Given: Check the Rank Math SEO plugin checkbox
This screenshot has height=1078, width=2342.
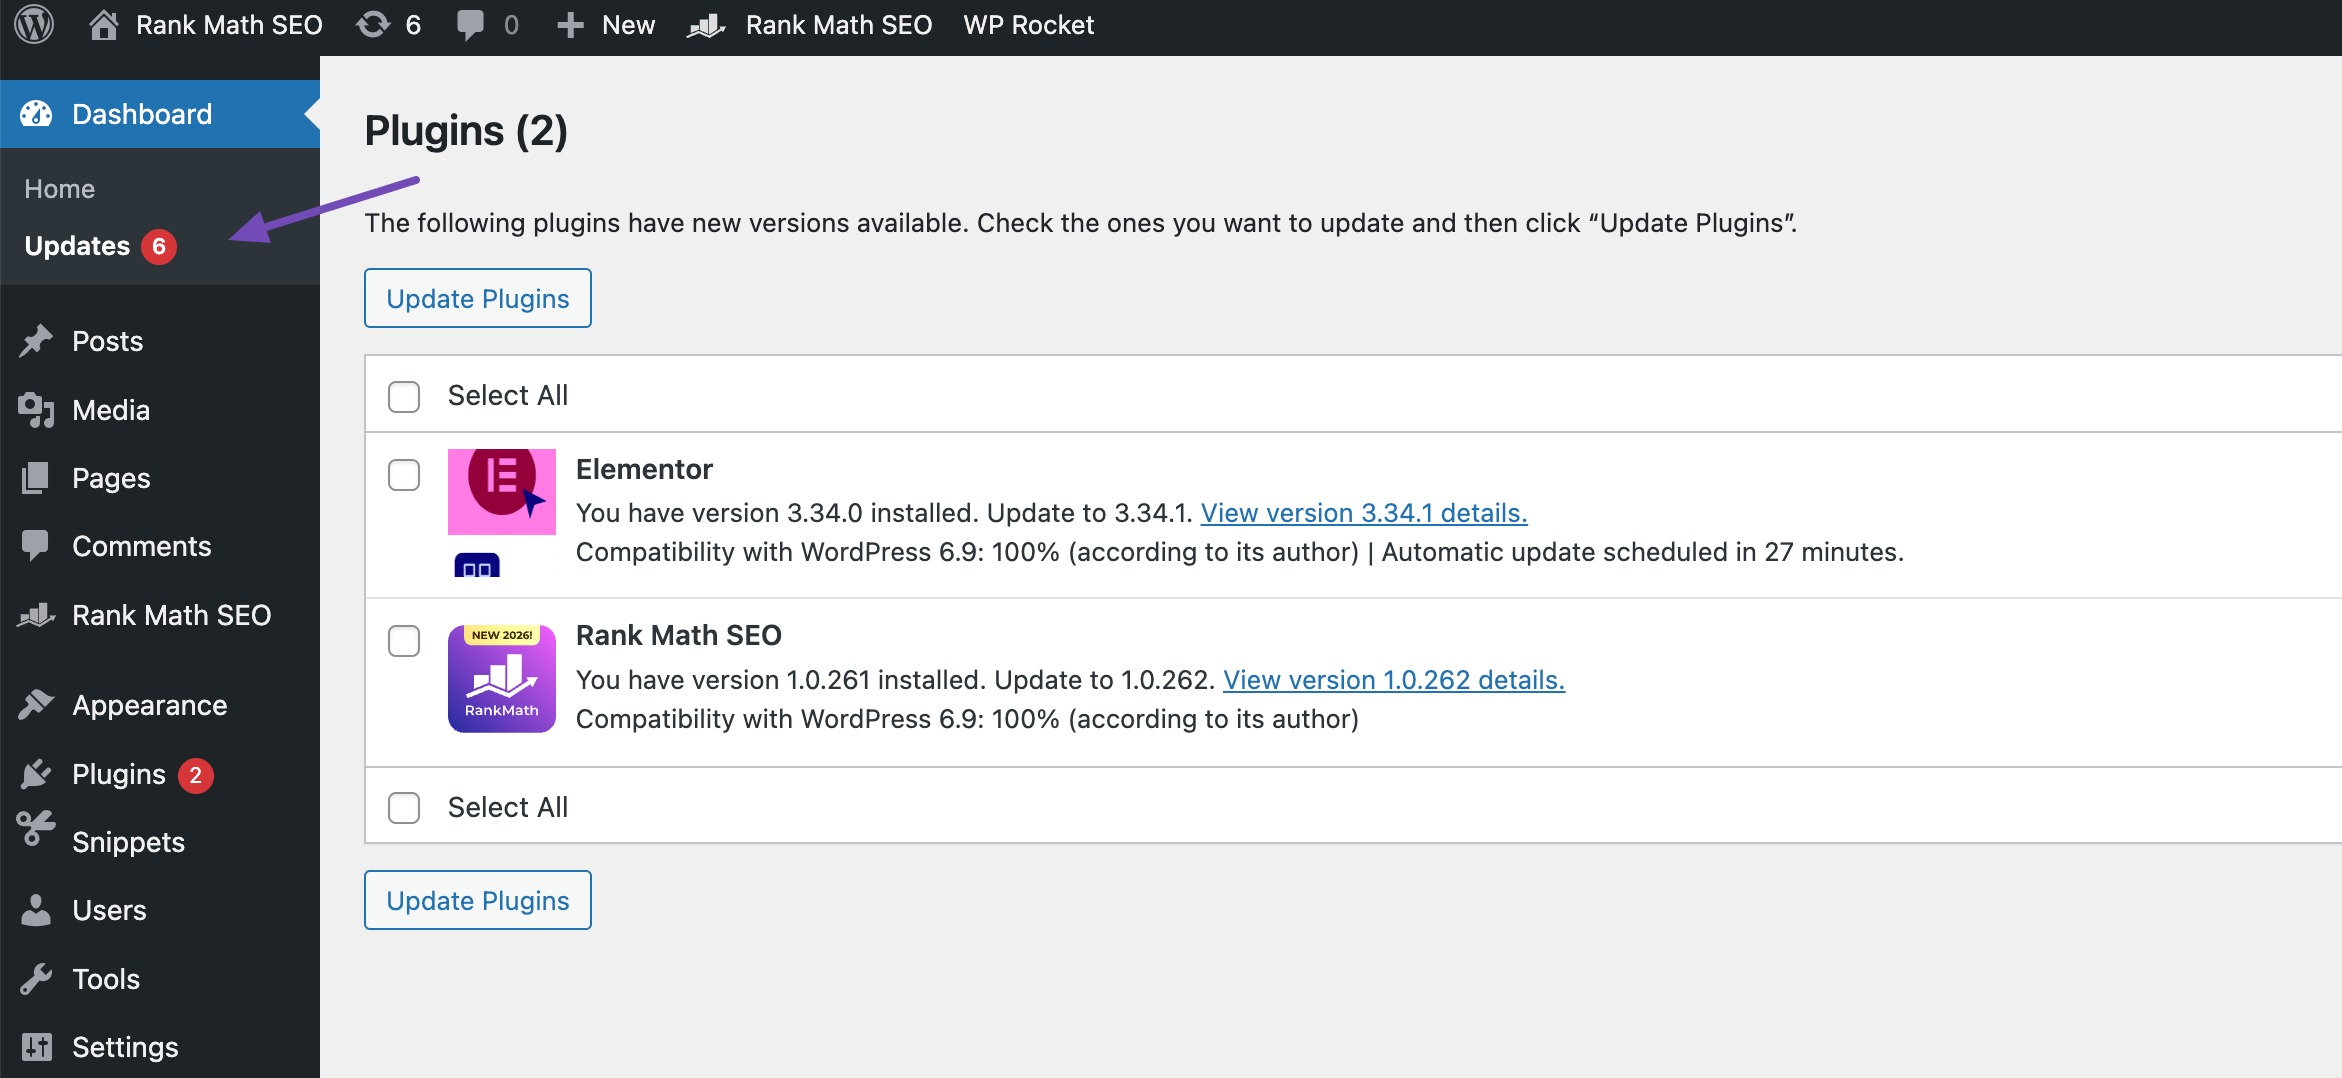Looking at the screenshot, I should pos(404,642).
